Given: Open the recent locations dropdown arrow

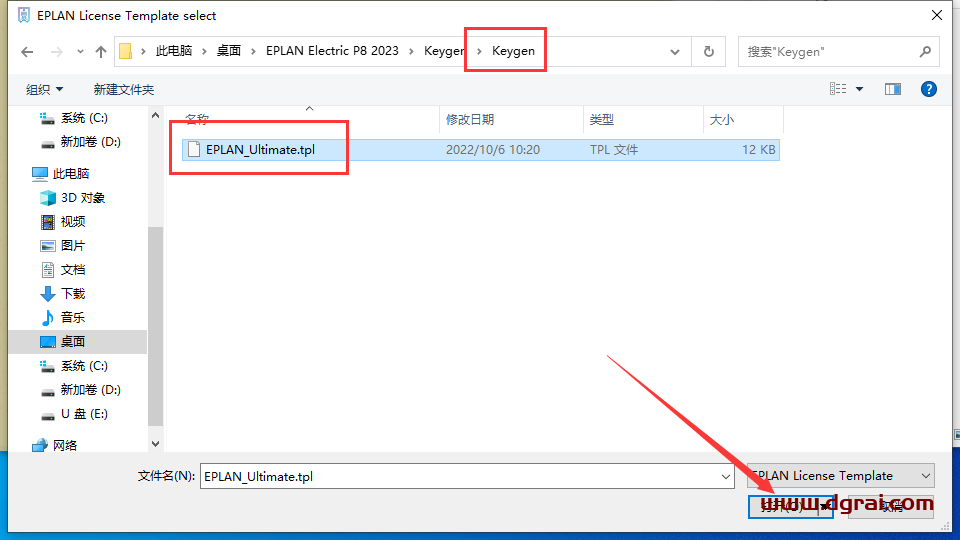Looking at the screenshot, I should tap(80, 52).
